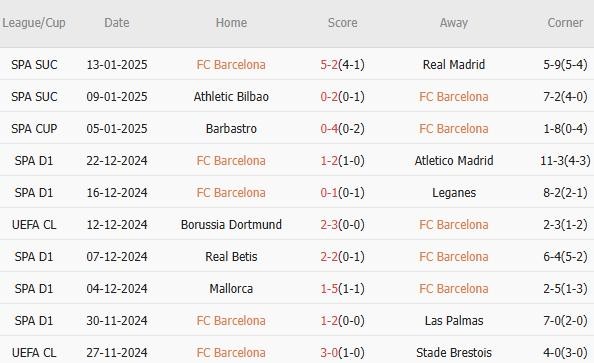This screenshot has width=594, height=363.
Task: Click the League/Cup column header
Action: click(x=34, y=23)
